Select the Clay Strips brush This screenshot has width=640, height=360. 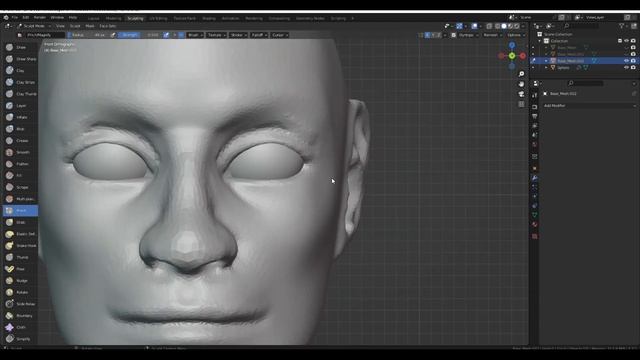[20, 82]
